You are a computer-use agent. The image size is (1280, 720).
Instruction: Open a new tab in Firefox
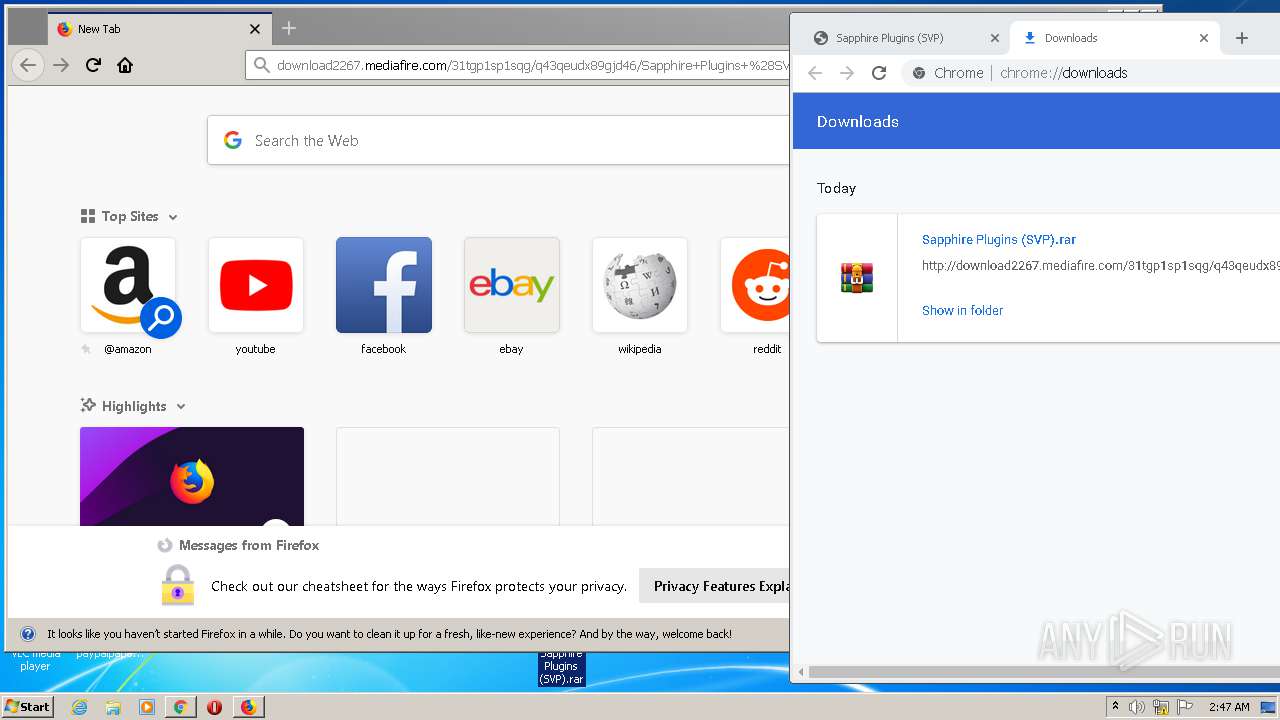click(289, 28)
